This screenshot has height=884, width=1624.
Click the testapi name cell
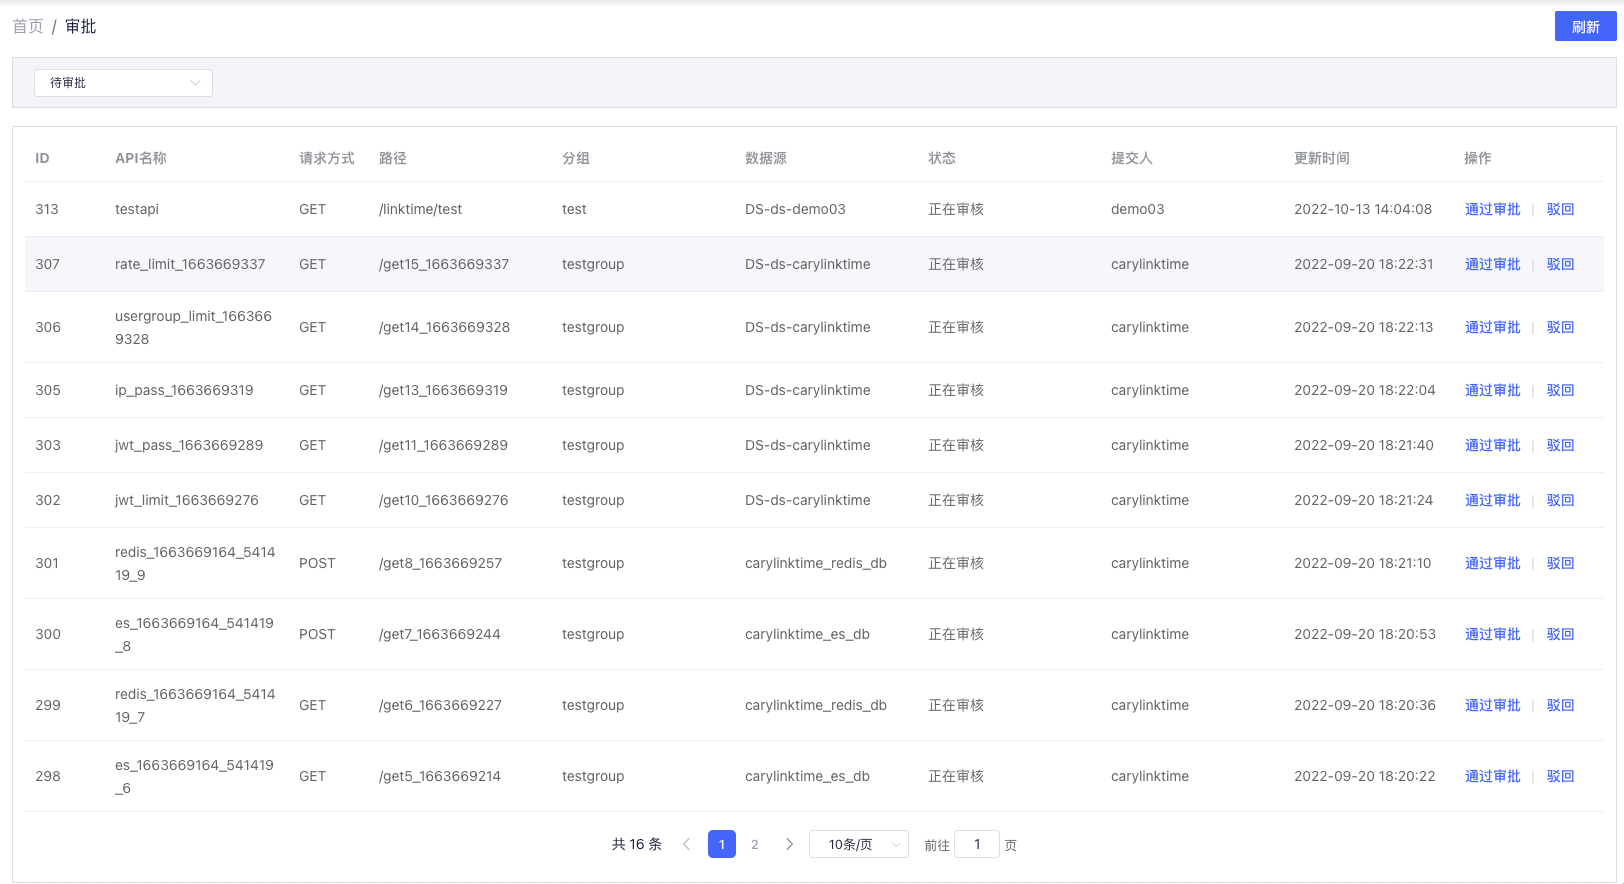137,209
